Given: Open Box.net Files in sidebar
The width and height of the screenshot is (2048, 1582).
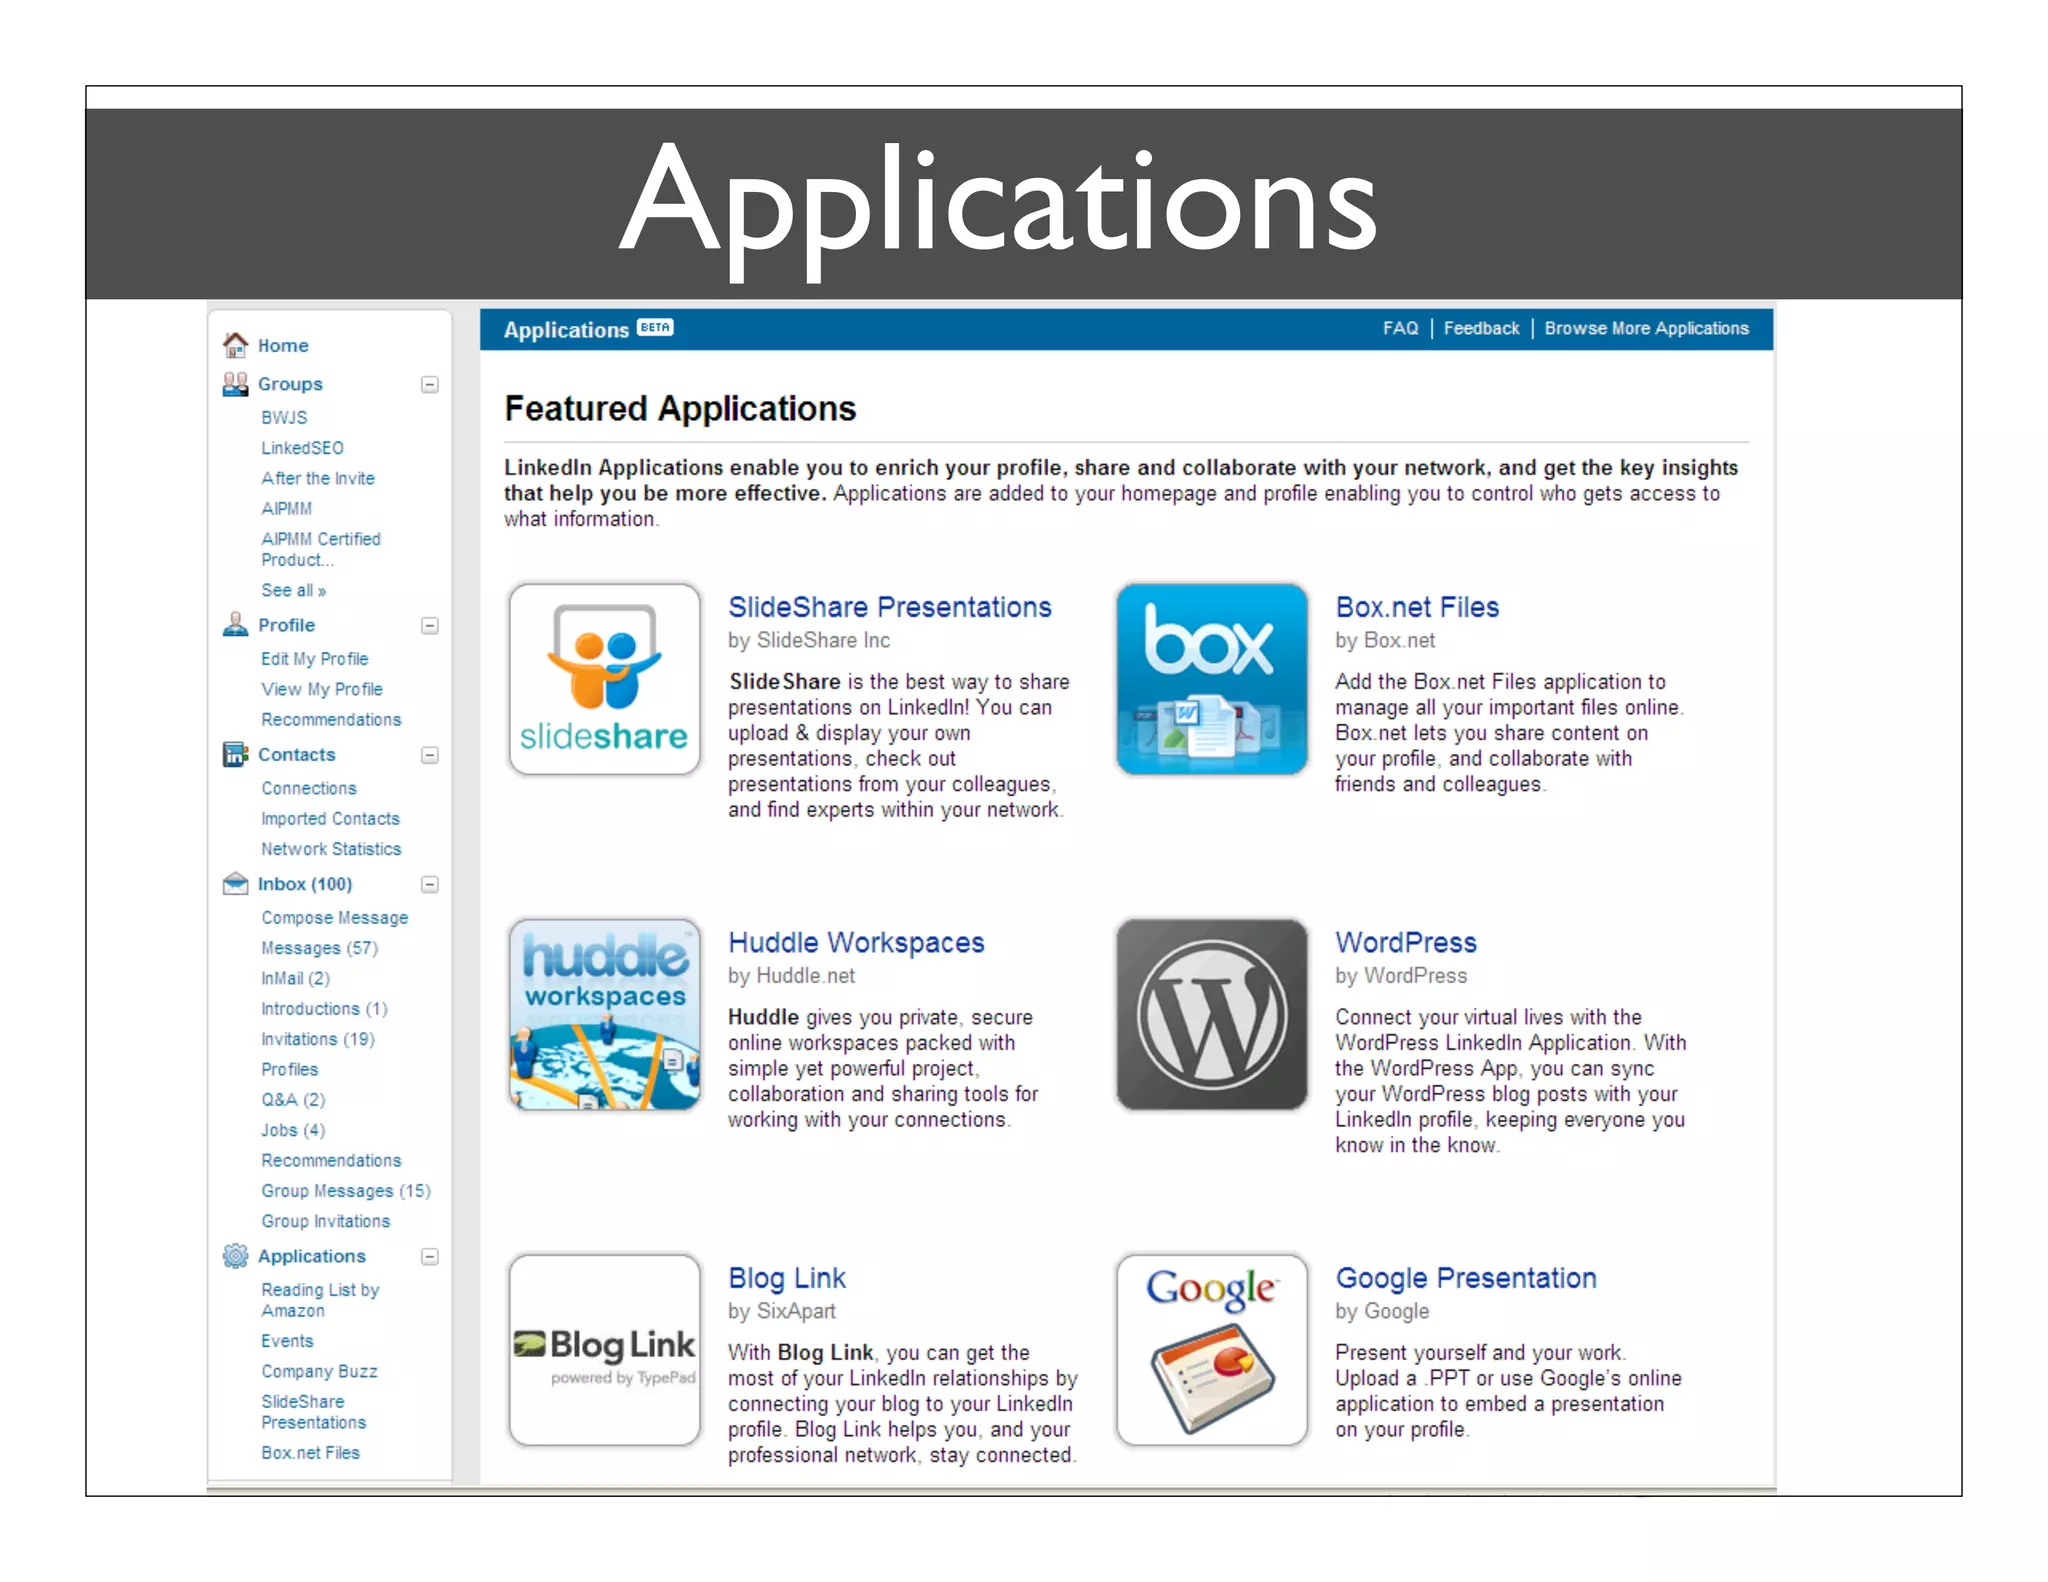Looking at the screenshot, I should click(310, 1453).
